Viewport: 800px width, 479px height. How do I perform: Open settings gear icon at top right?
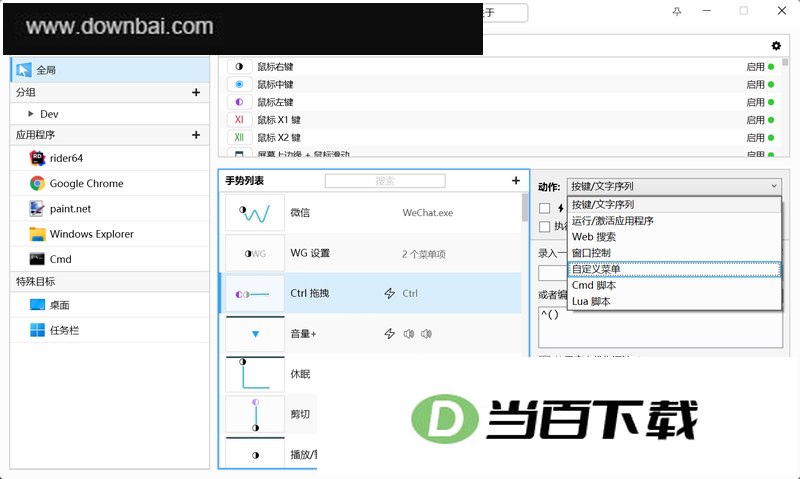pos(776,46)
